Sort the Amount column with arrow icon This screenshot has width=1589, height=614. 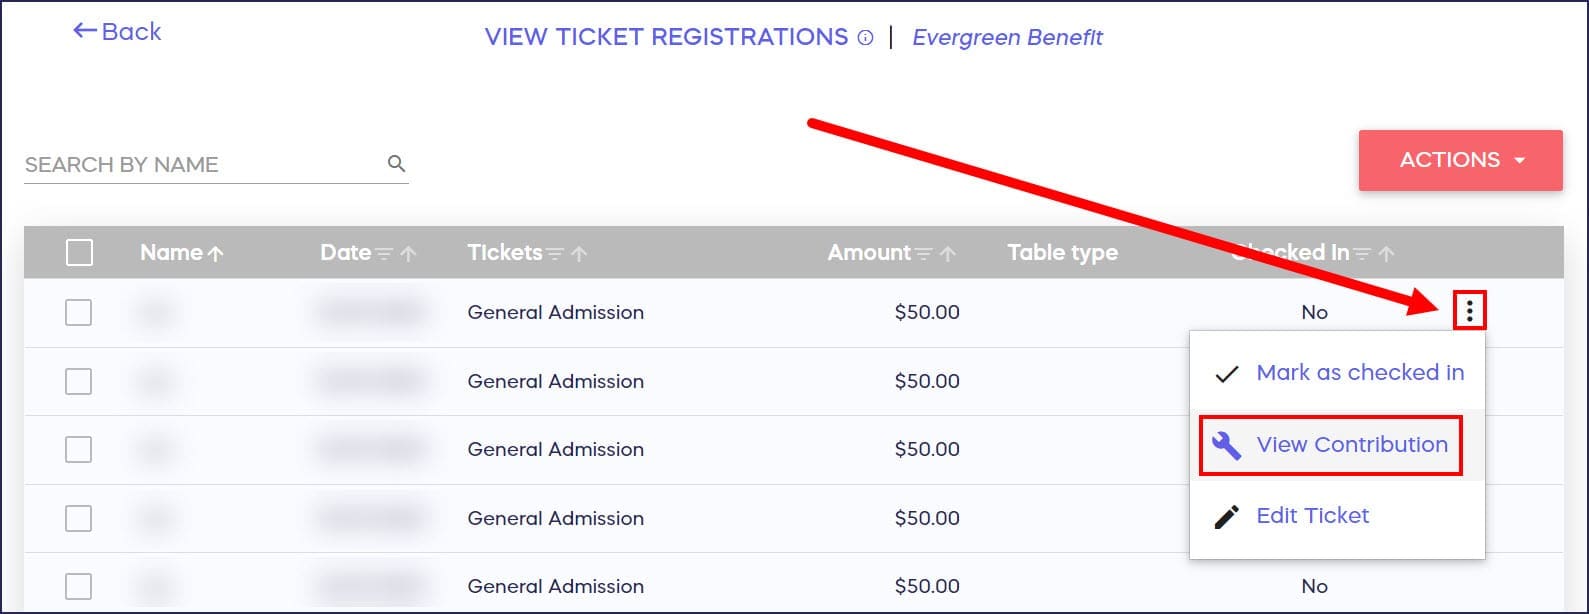(x=948, y=254)
